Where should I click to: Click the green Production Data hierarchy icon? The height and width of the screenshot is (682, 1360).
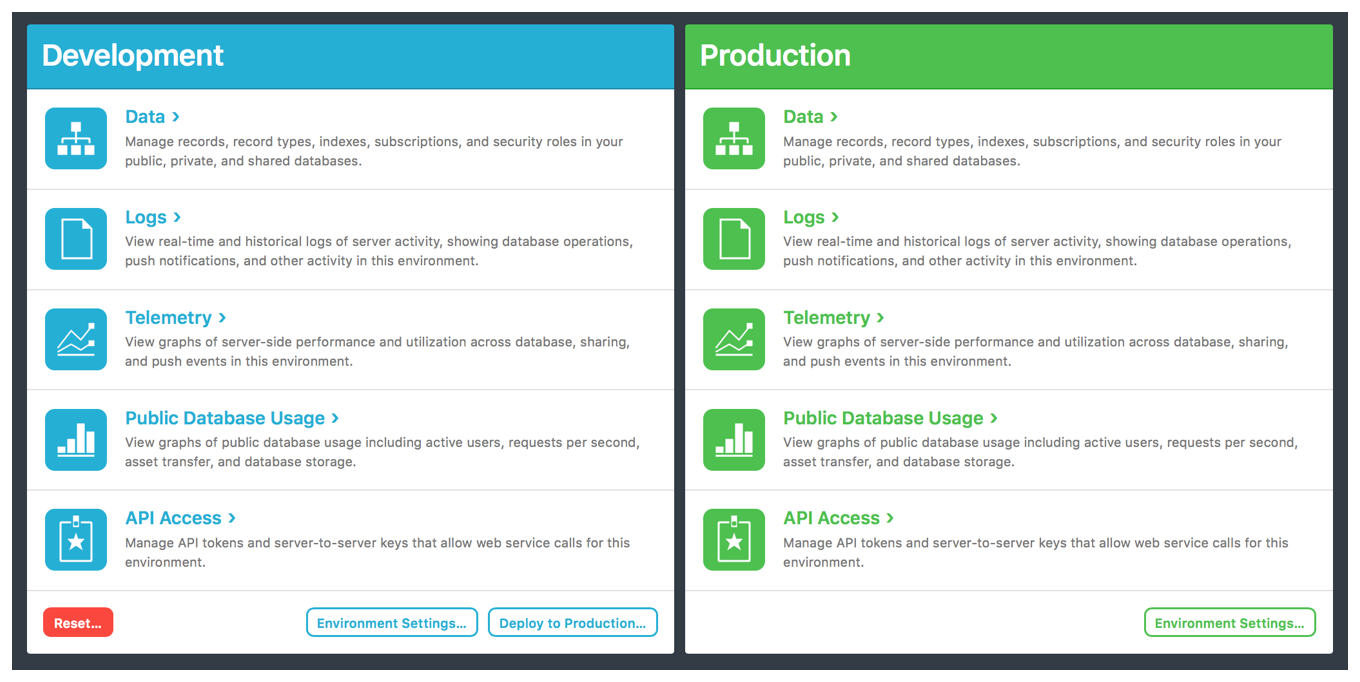point(734,139)
